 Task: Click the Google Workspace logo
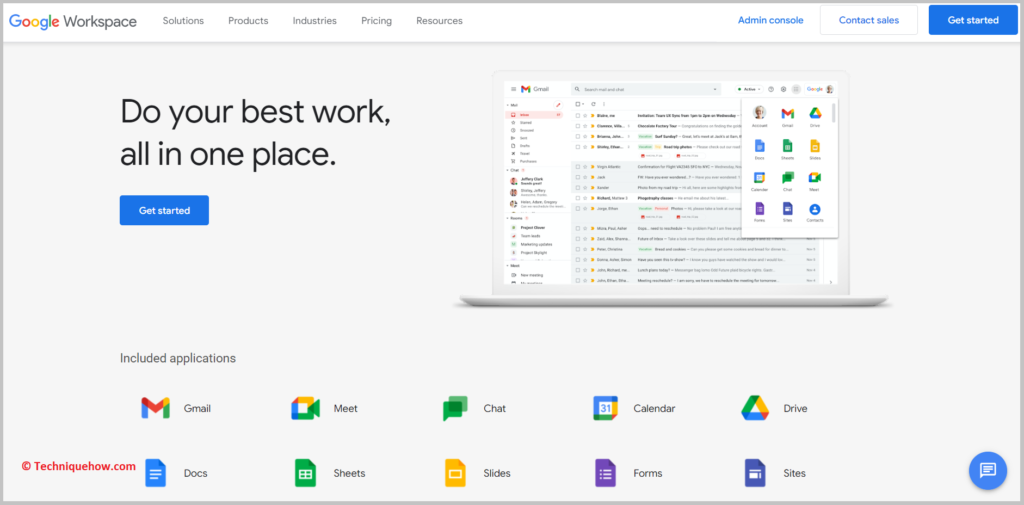point(72,20)
